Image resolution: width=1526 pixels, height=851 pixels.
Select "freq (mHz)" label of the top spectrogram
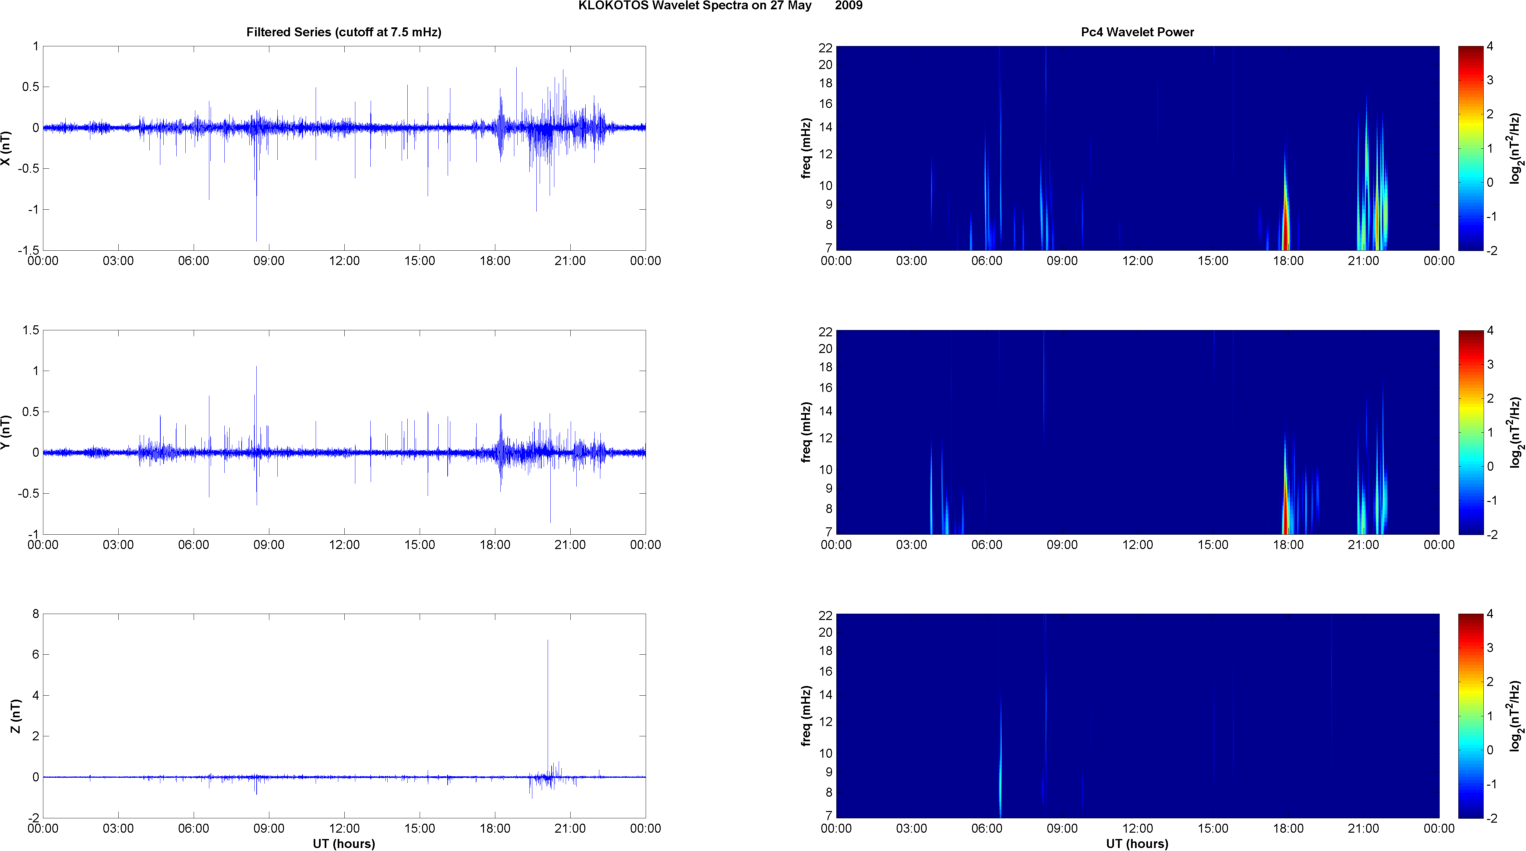(x=805, y=148)
